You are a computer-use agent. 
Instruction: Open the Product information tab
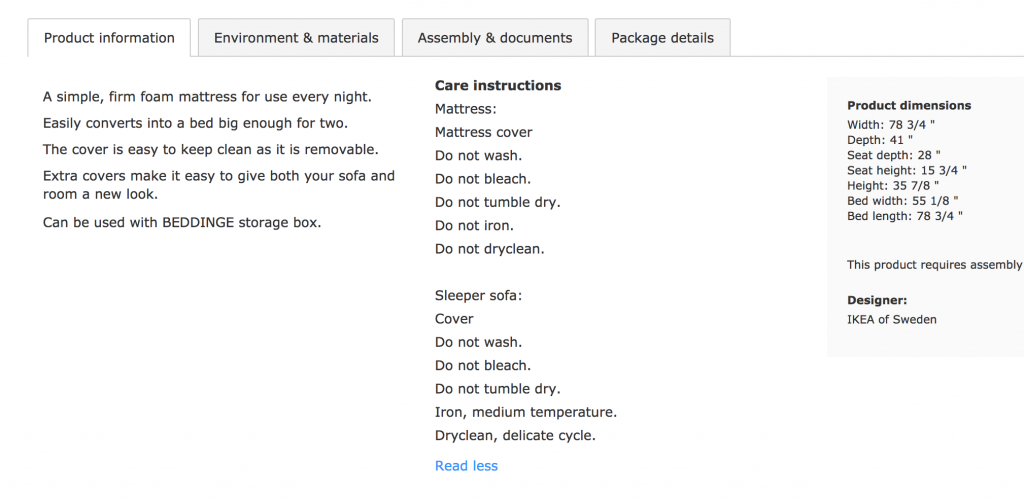coord(109,38)
